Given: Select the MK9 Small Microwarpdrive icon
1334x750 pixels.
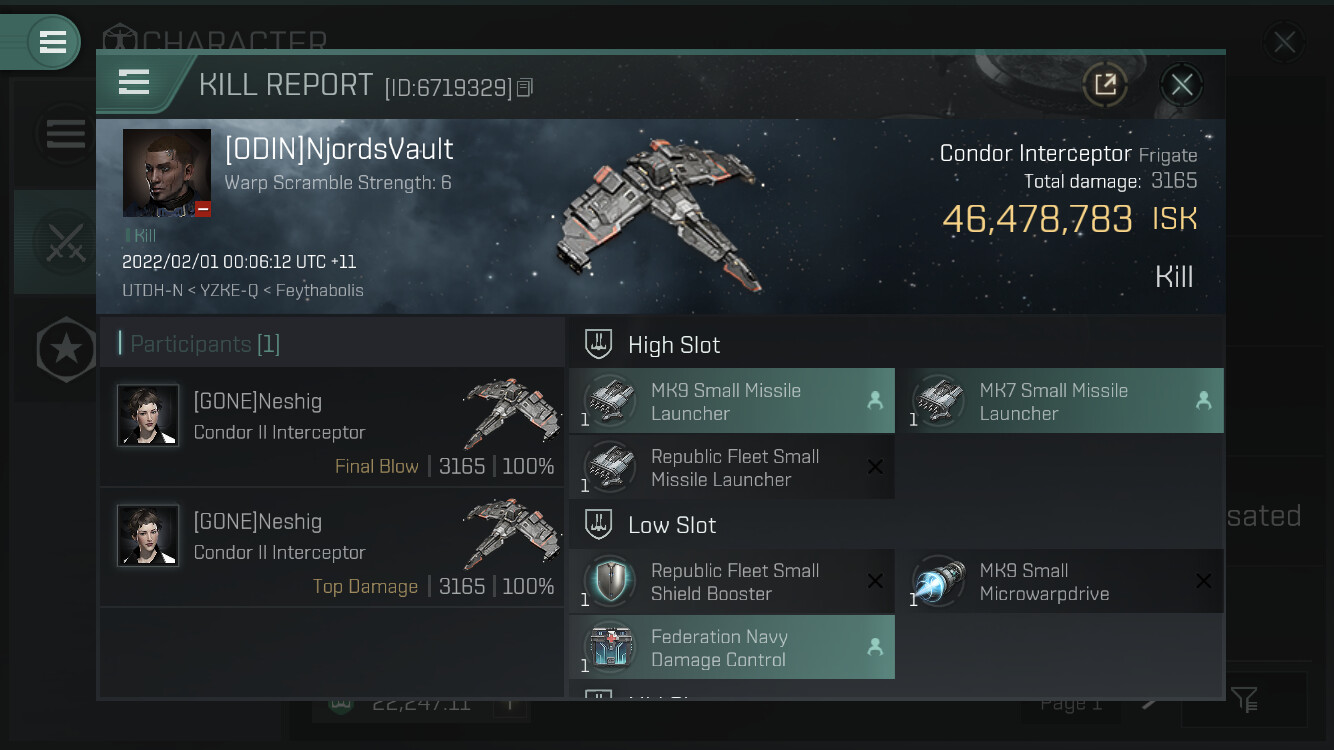Looking at the screenshot, I should click(939, 582).
